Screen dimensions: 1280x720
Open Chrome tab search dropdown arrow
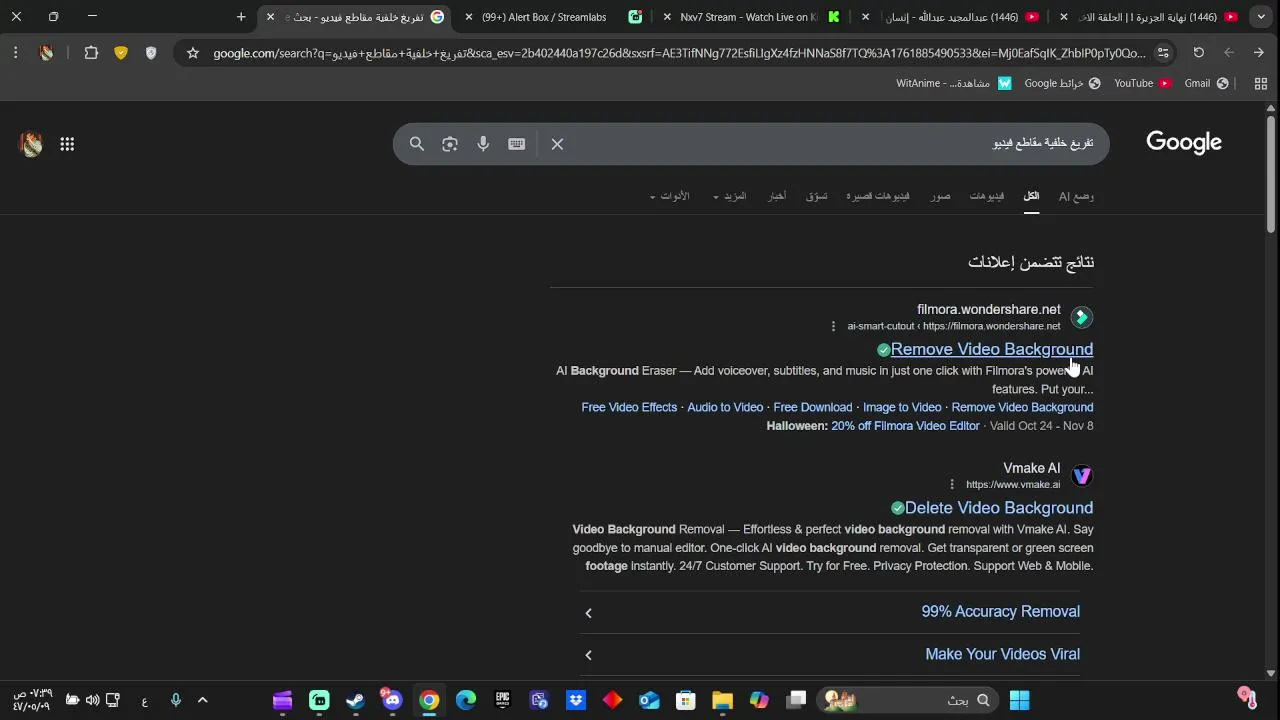point(1261,17)
